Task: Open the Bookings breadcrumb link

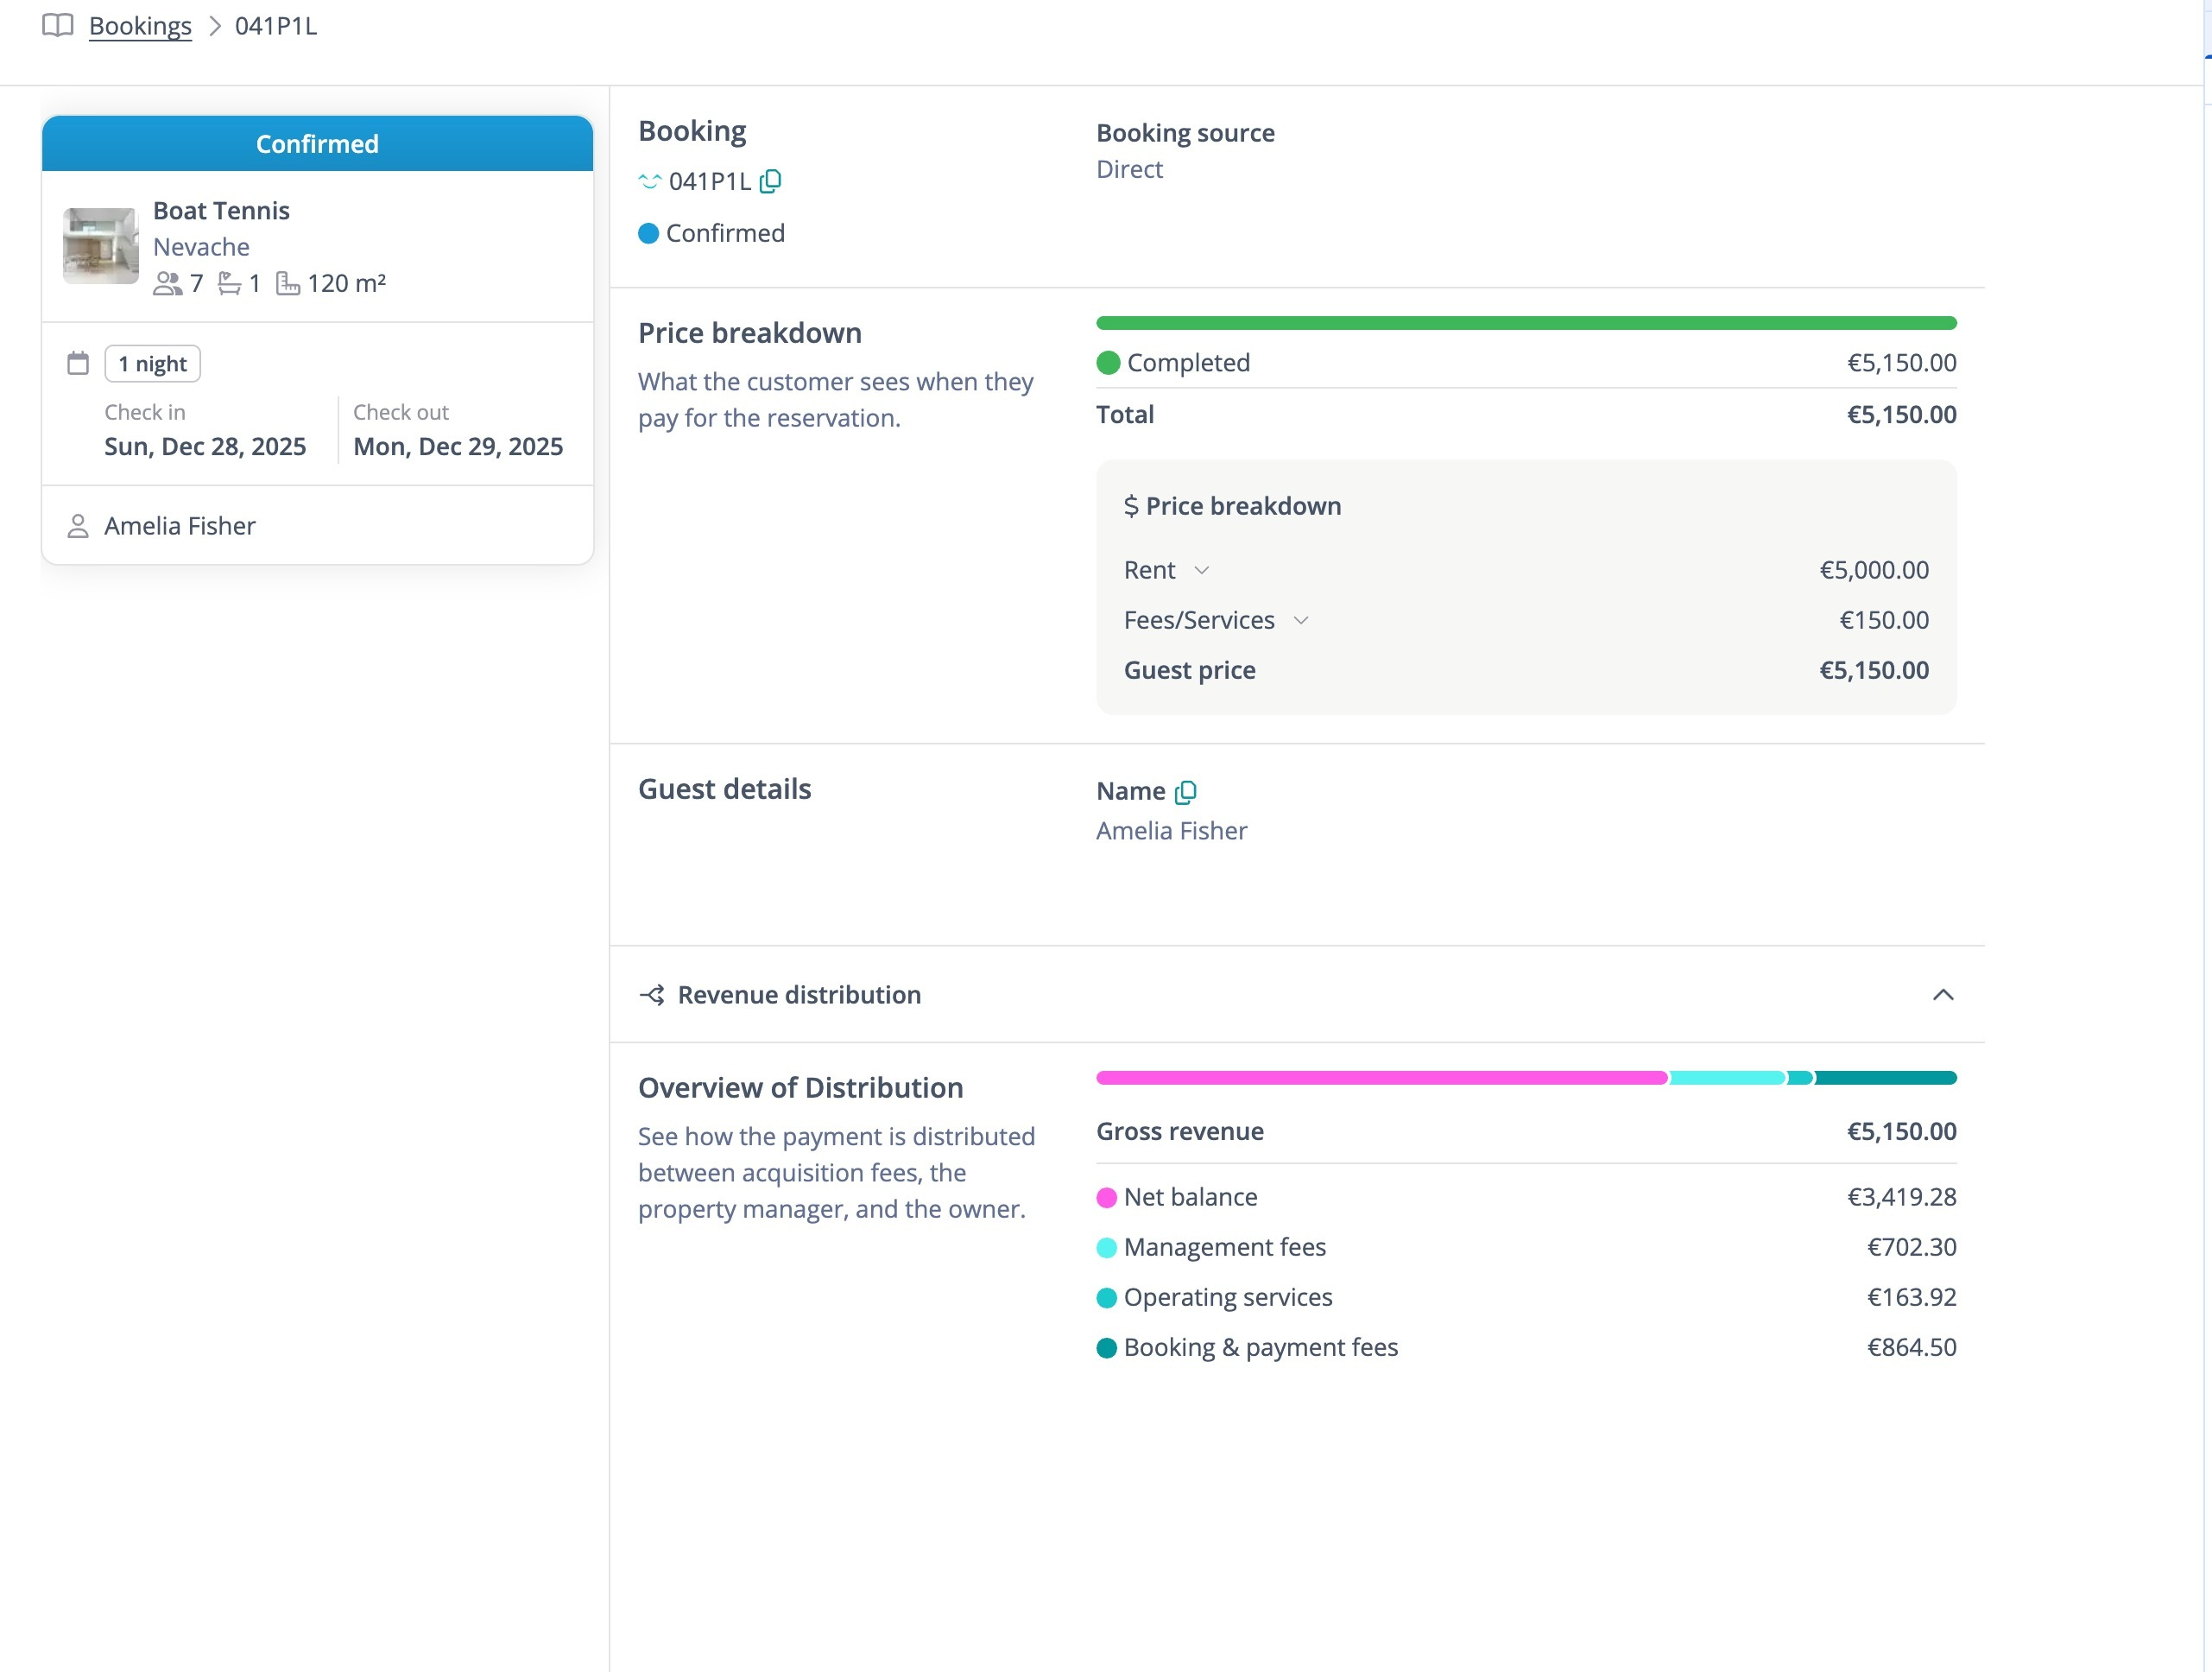Action: tap(140, 26)
